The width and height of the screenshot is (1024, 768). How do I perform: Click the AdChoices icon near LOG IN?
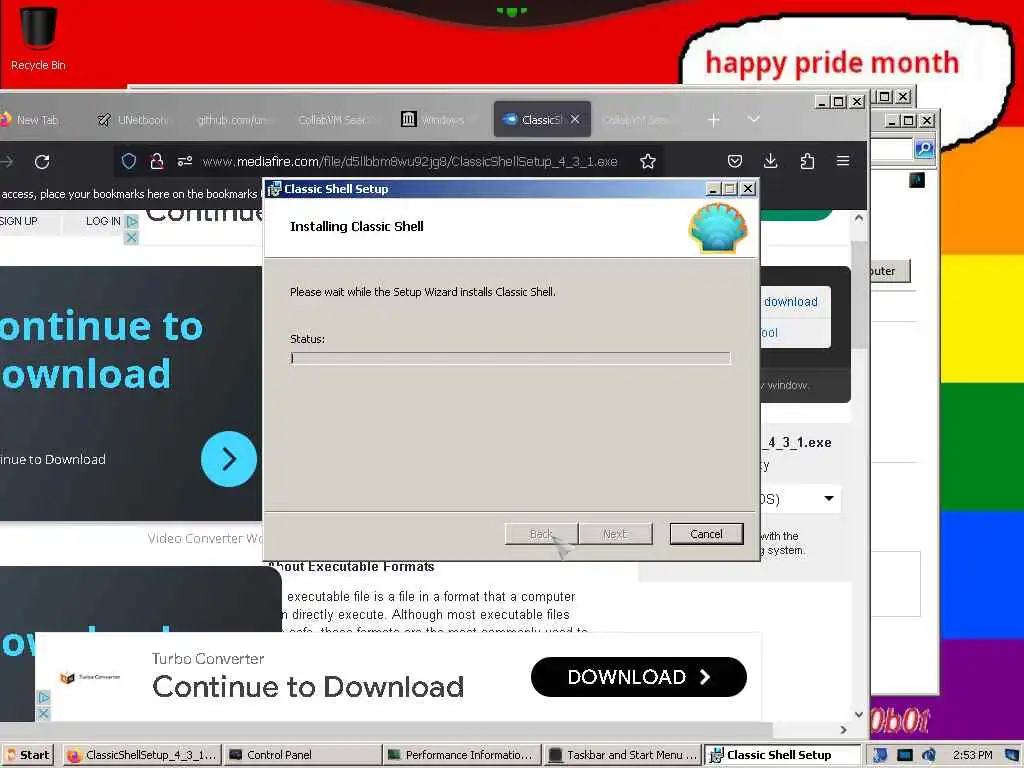(132, 221)
